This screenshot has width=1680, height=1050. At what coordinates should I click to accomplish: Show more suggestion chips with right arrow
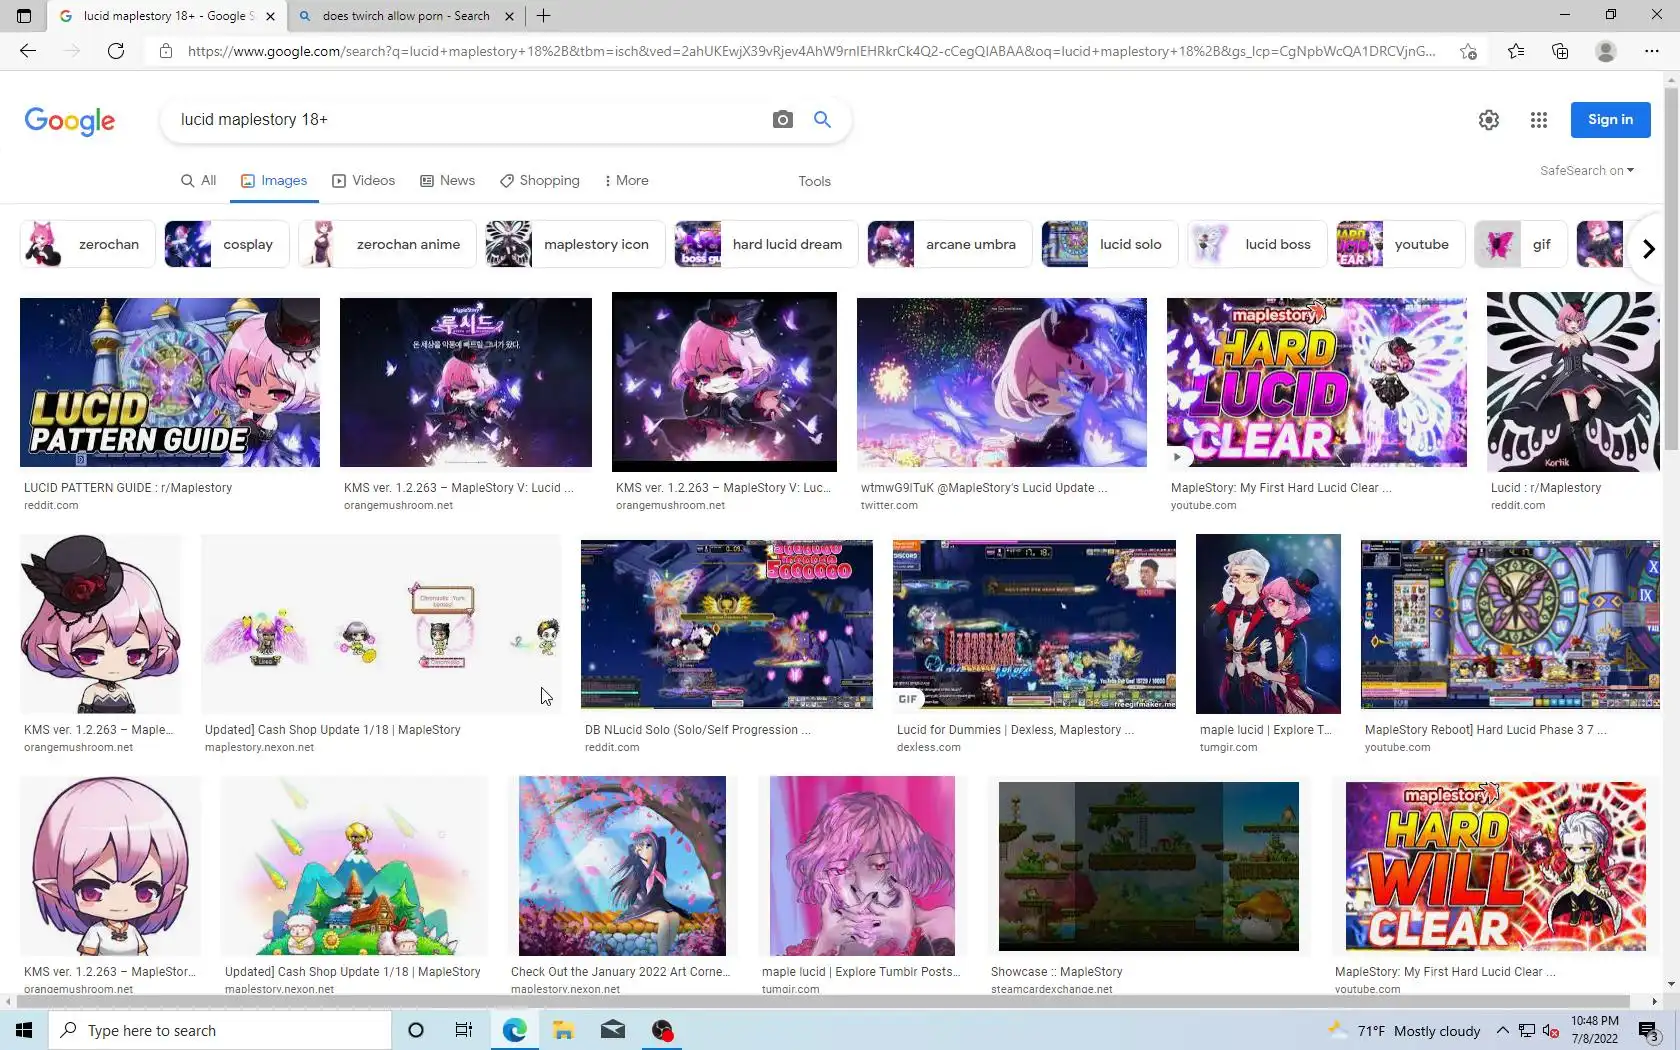pos(1648,248)
